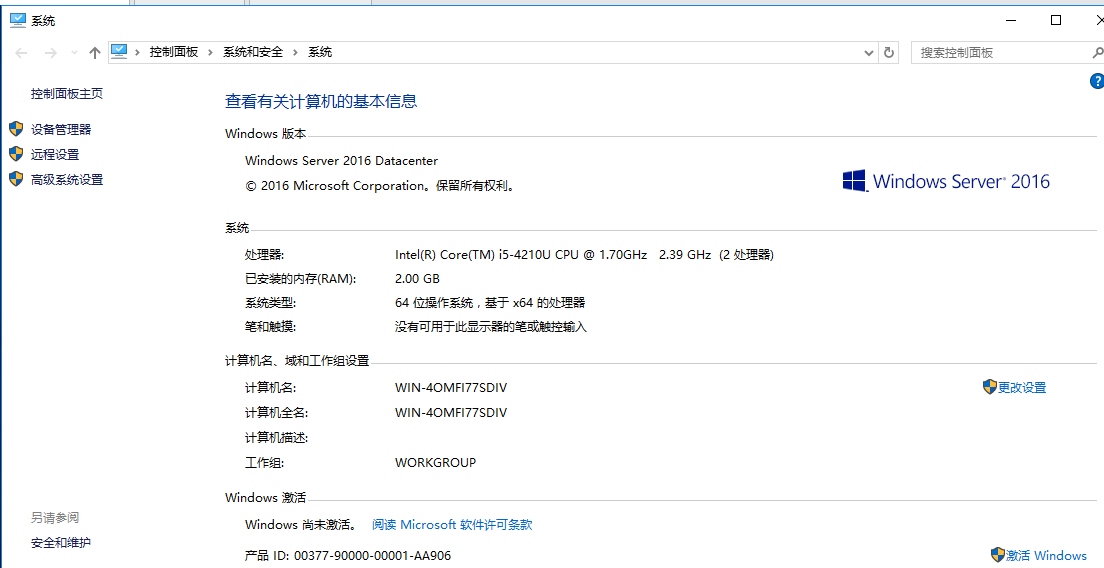Image resolution: width=1104 pixels, height=568 pixels.
Task: Open the address bar history dropdown
Action: [x=869, y=53]
